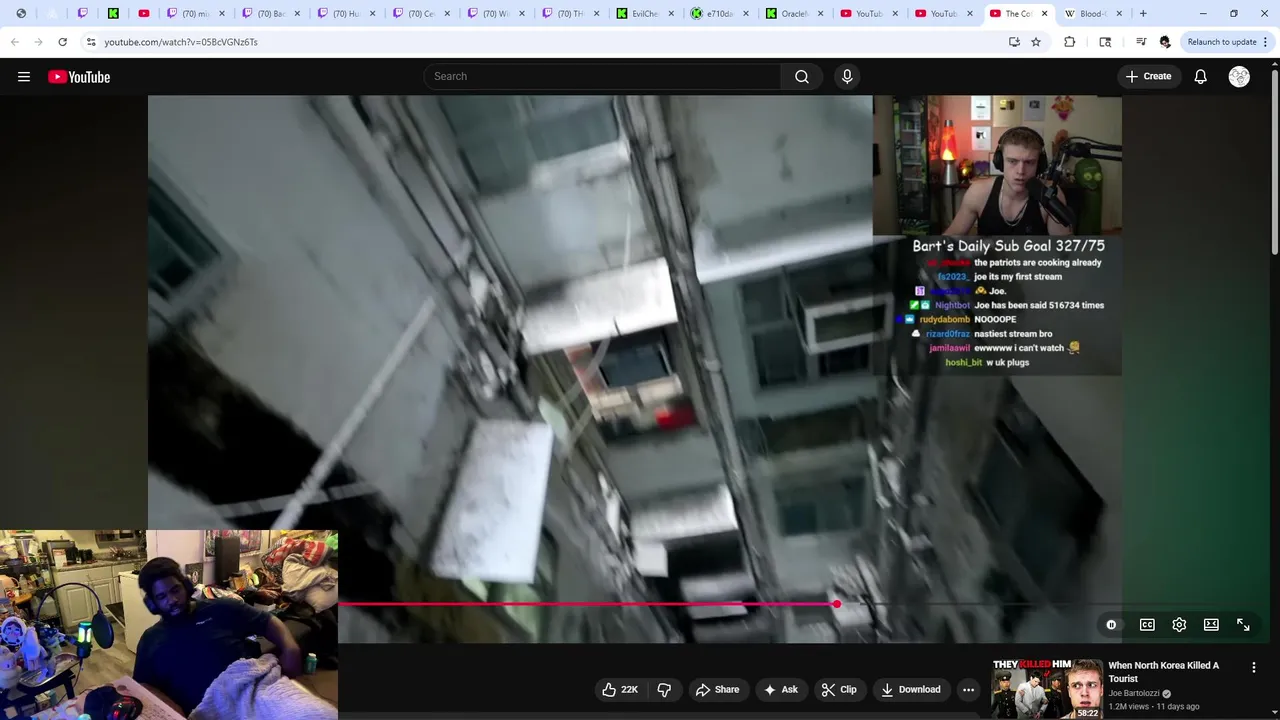Start voice search with the microphone
The width and height of the screenshot is (1280, 720).
coord(847,76)
